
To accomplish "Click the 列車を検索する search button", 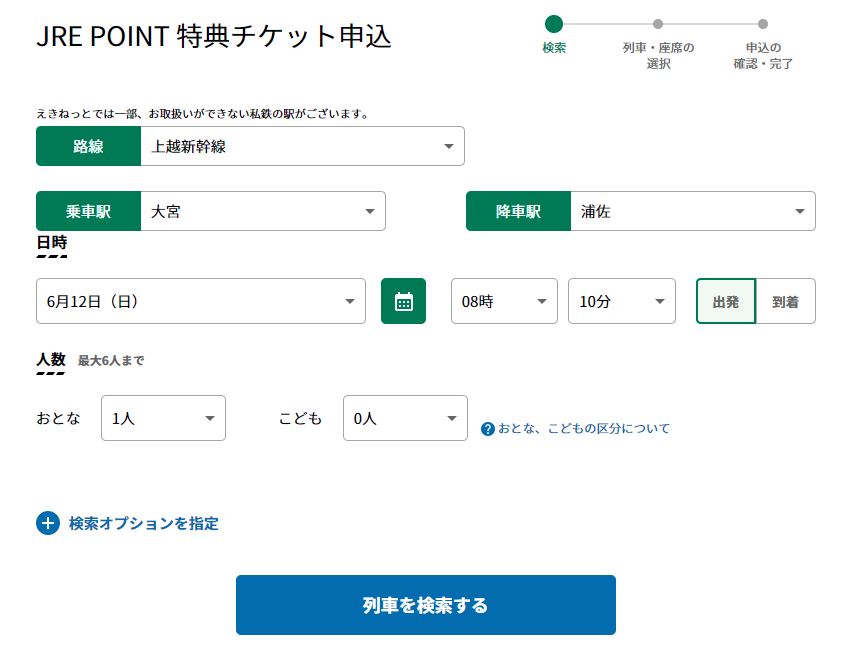I will tap(426, 605).
